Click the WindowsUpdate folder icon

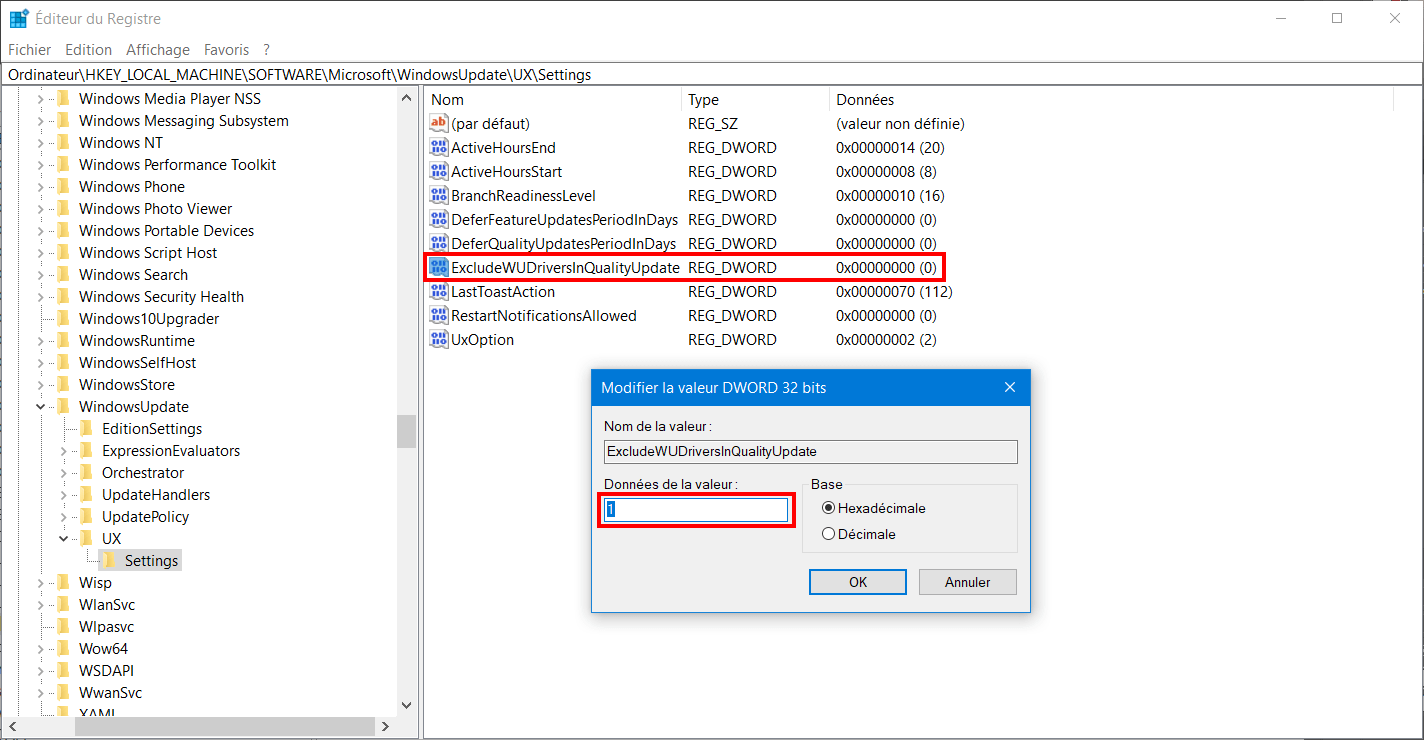click(64, 406)
